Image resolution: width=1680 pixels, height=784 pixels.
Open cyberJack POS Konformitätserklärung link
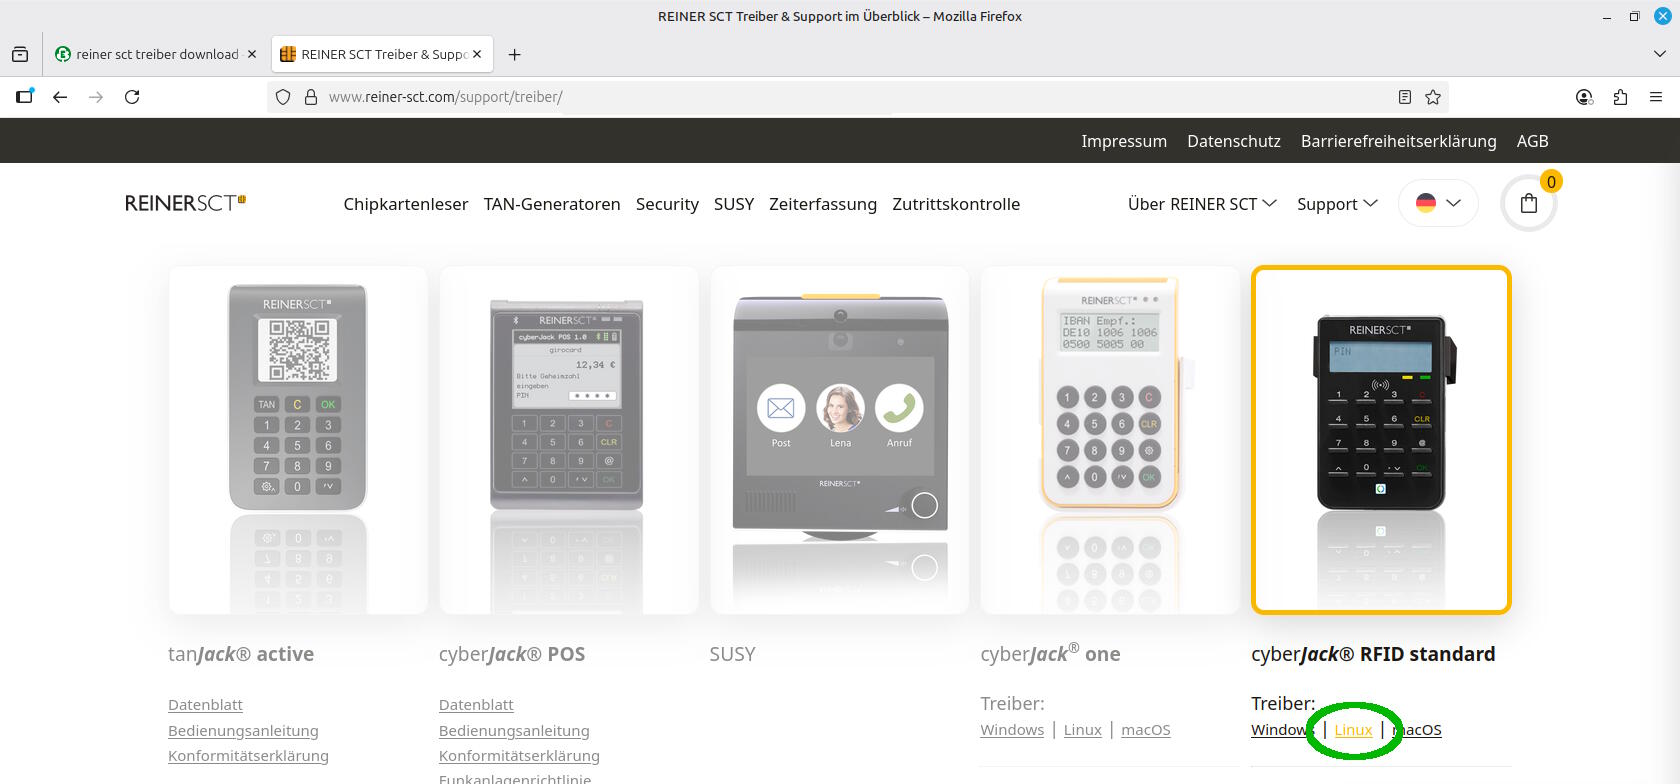tap(519, 756)
